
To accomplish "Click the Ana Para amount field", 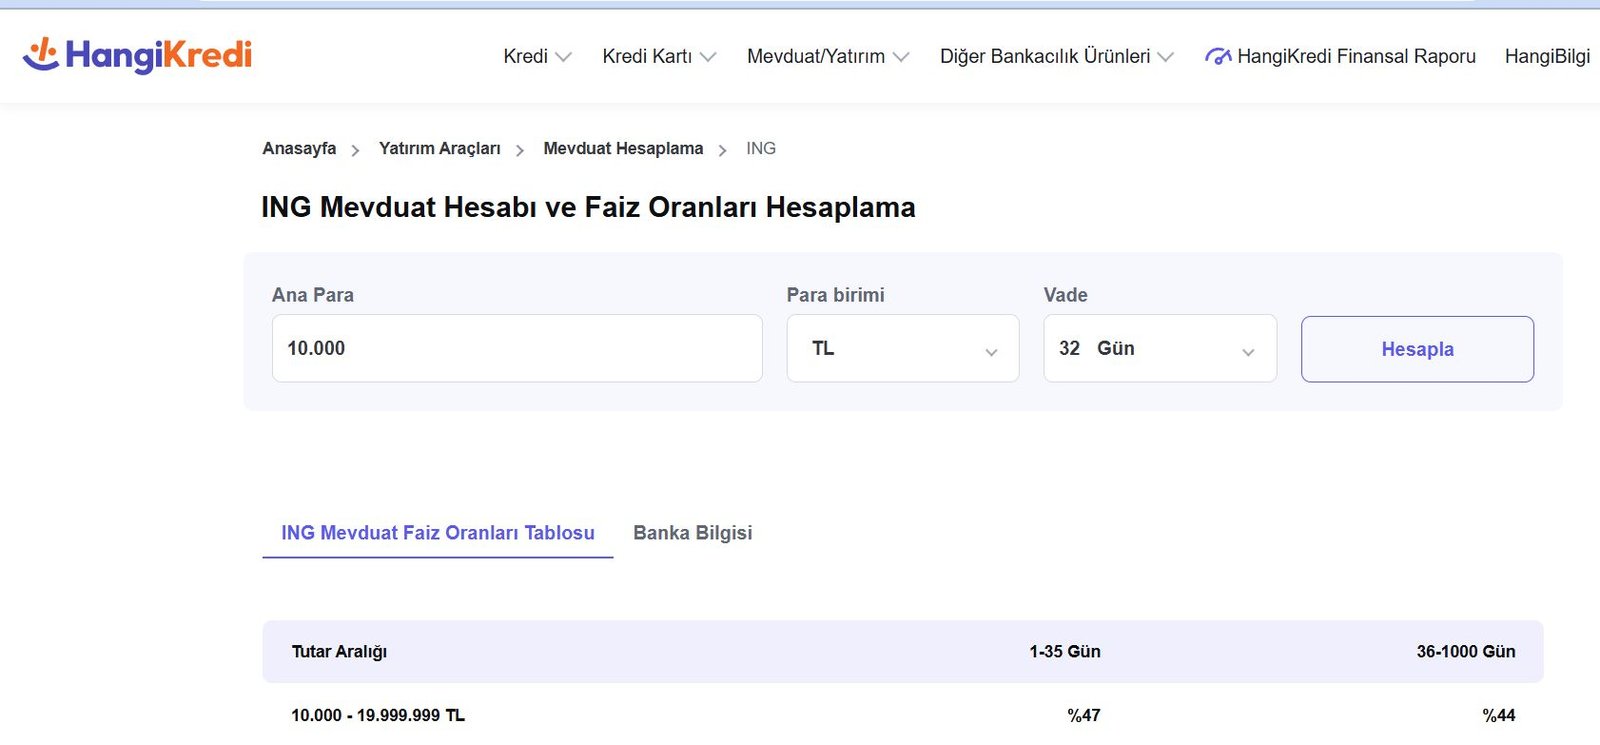I will [x=517, y=349].
